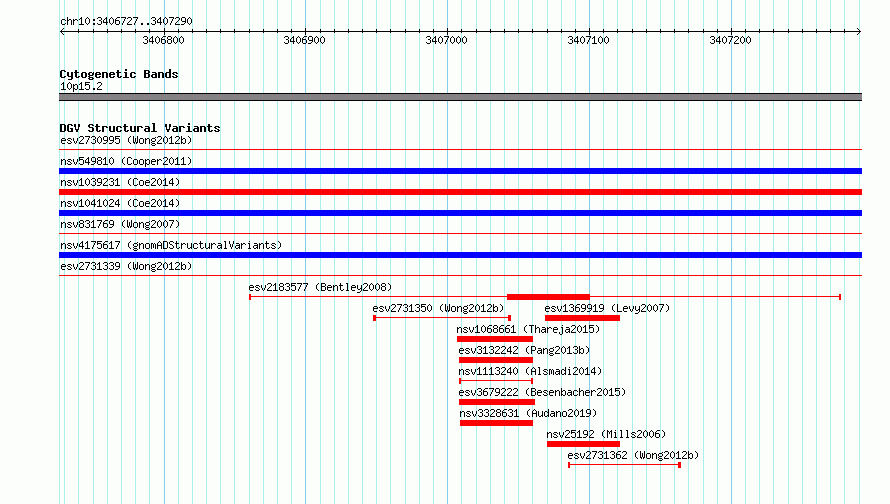The width and height of the screenshot is (890, 504).
Task: Click the nsv1039231 (Coe2014) red bar
Action: 460,192
